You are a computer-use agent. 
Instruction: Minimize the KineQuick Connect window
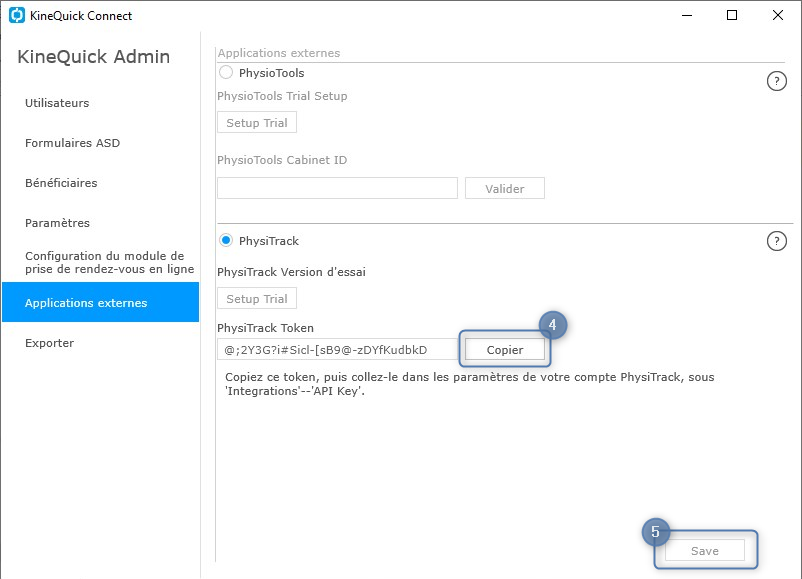[687, 15]
